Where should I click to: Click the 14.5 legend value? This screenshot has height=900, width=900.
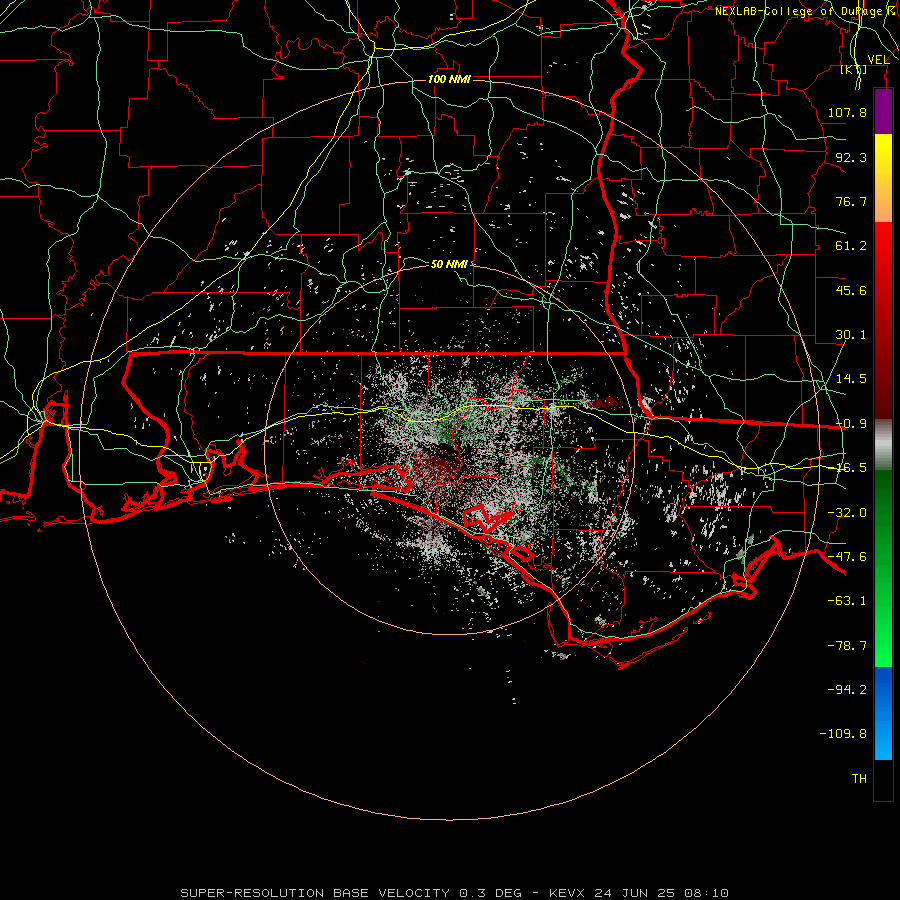(851, 379)
